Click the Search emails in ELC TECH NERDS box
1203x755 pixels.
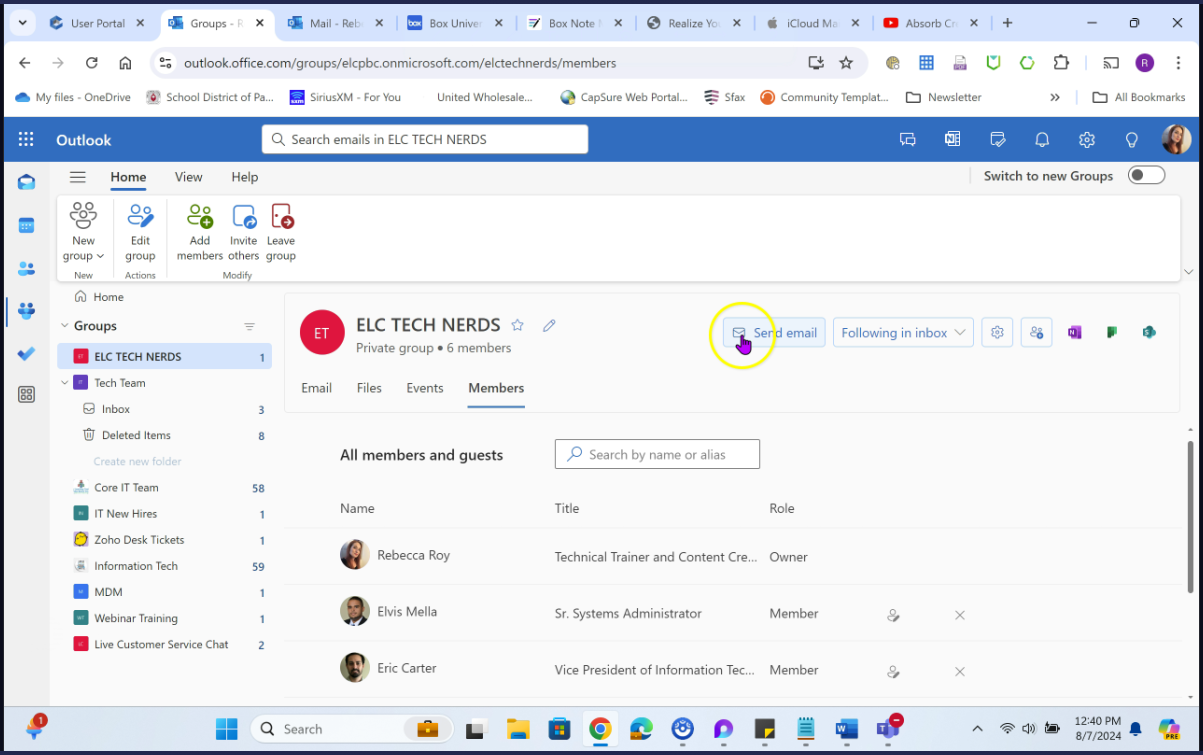click(x=425, y=139)
